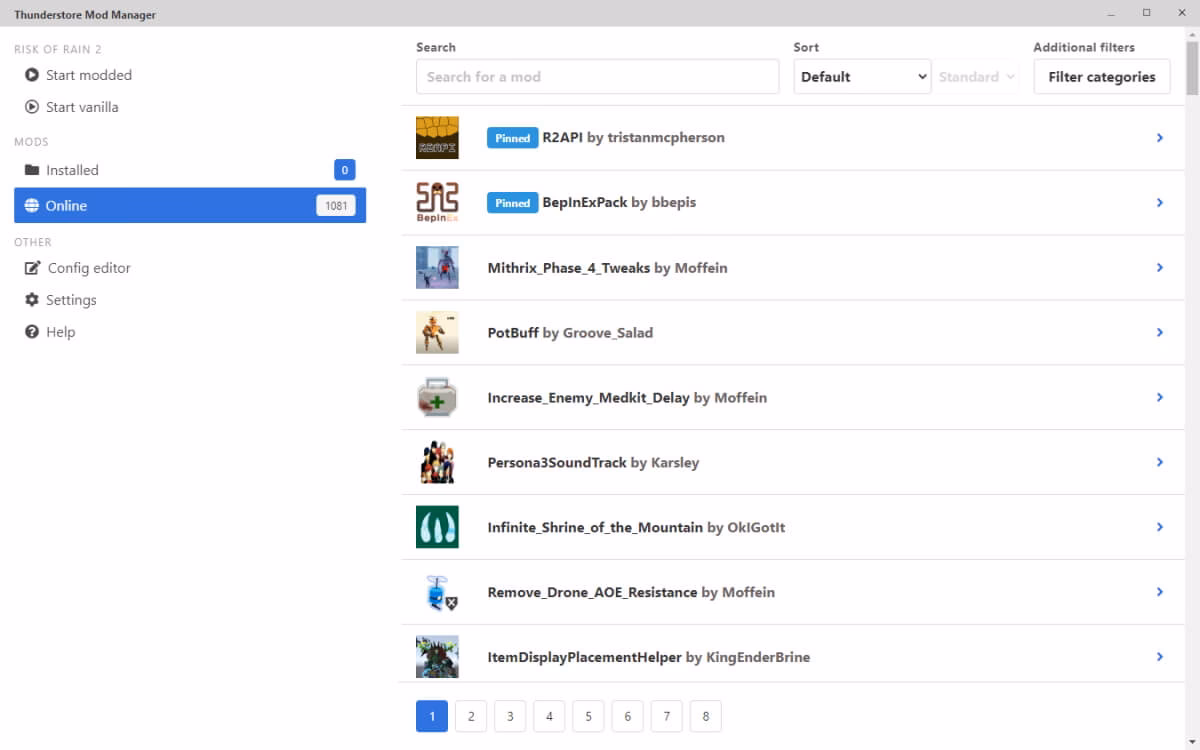This screenshot has width=1200, height=750.
Task: Open the R2API mod thumbnail
Action: tap(437, 138)
